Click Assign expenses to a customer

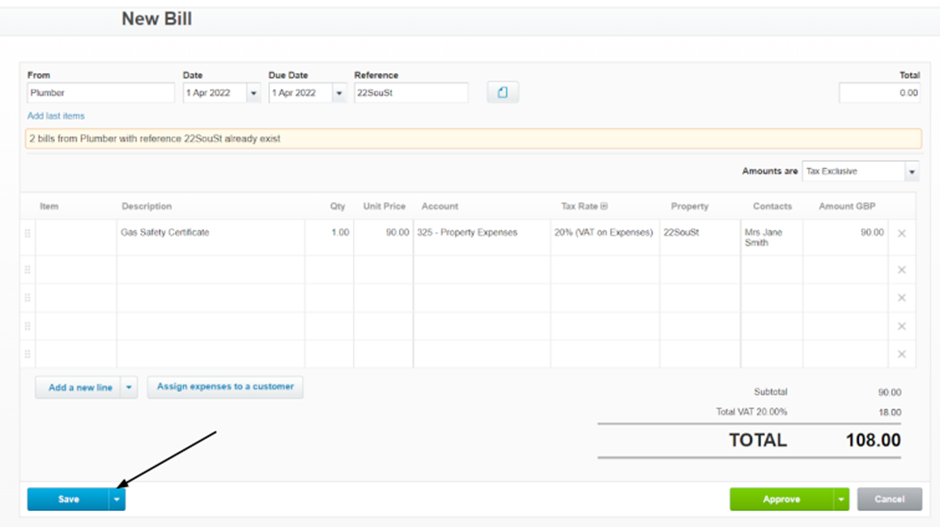pos(225,387)
